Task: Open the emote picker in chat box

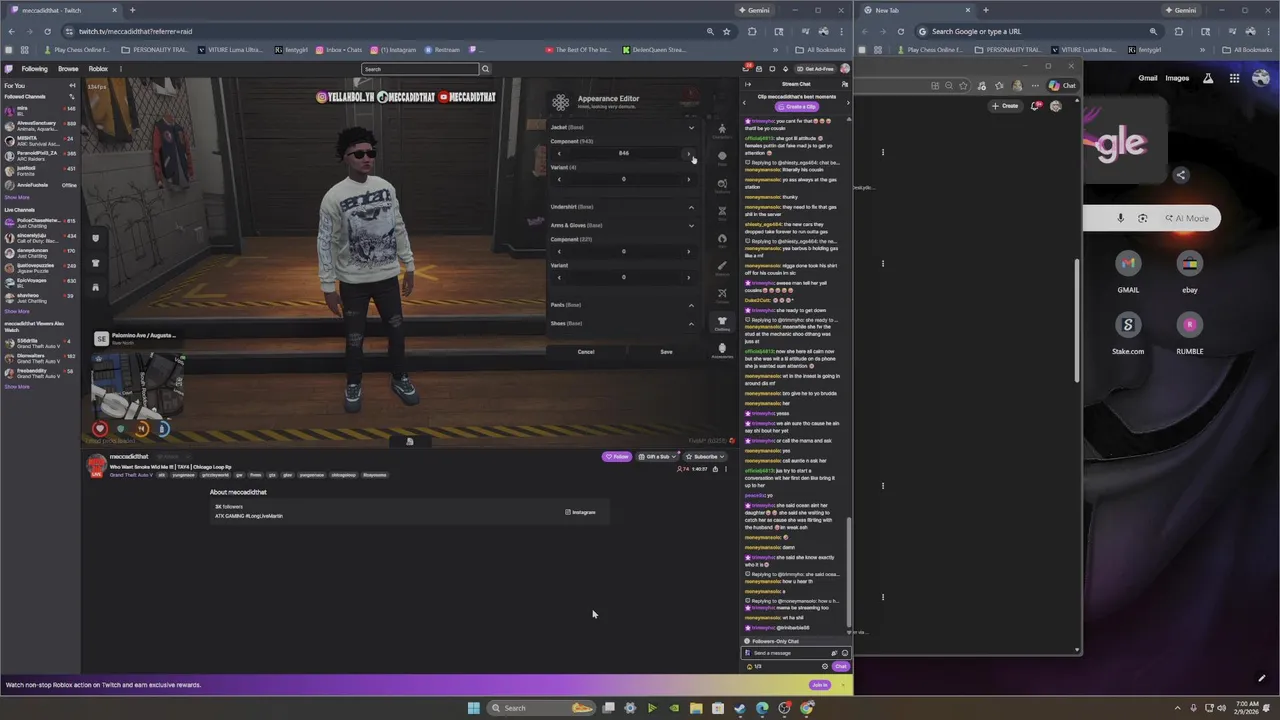Action: [x=844, y=653]
